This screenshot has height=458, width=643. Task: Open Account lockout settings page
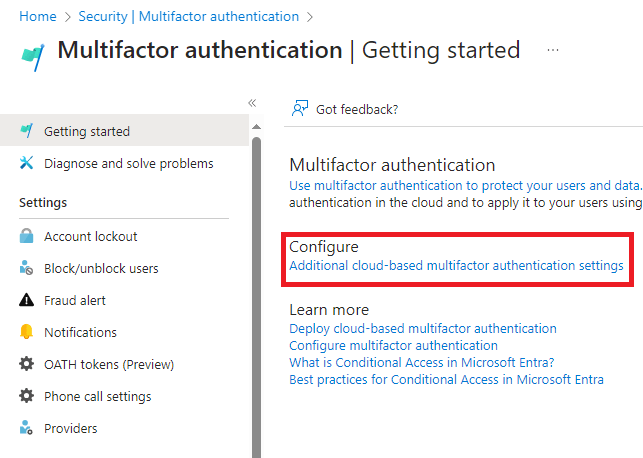click(91, 237)
